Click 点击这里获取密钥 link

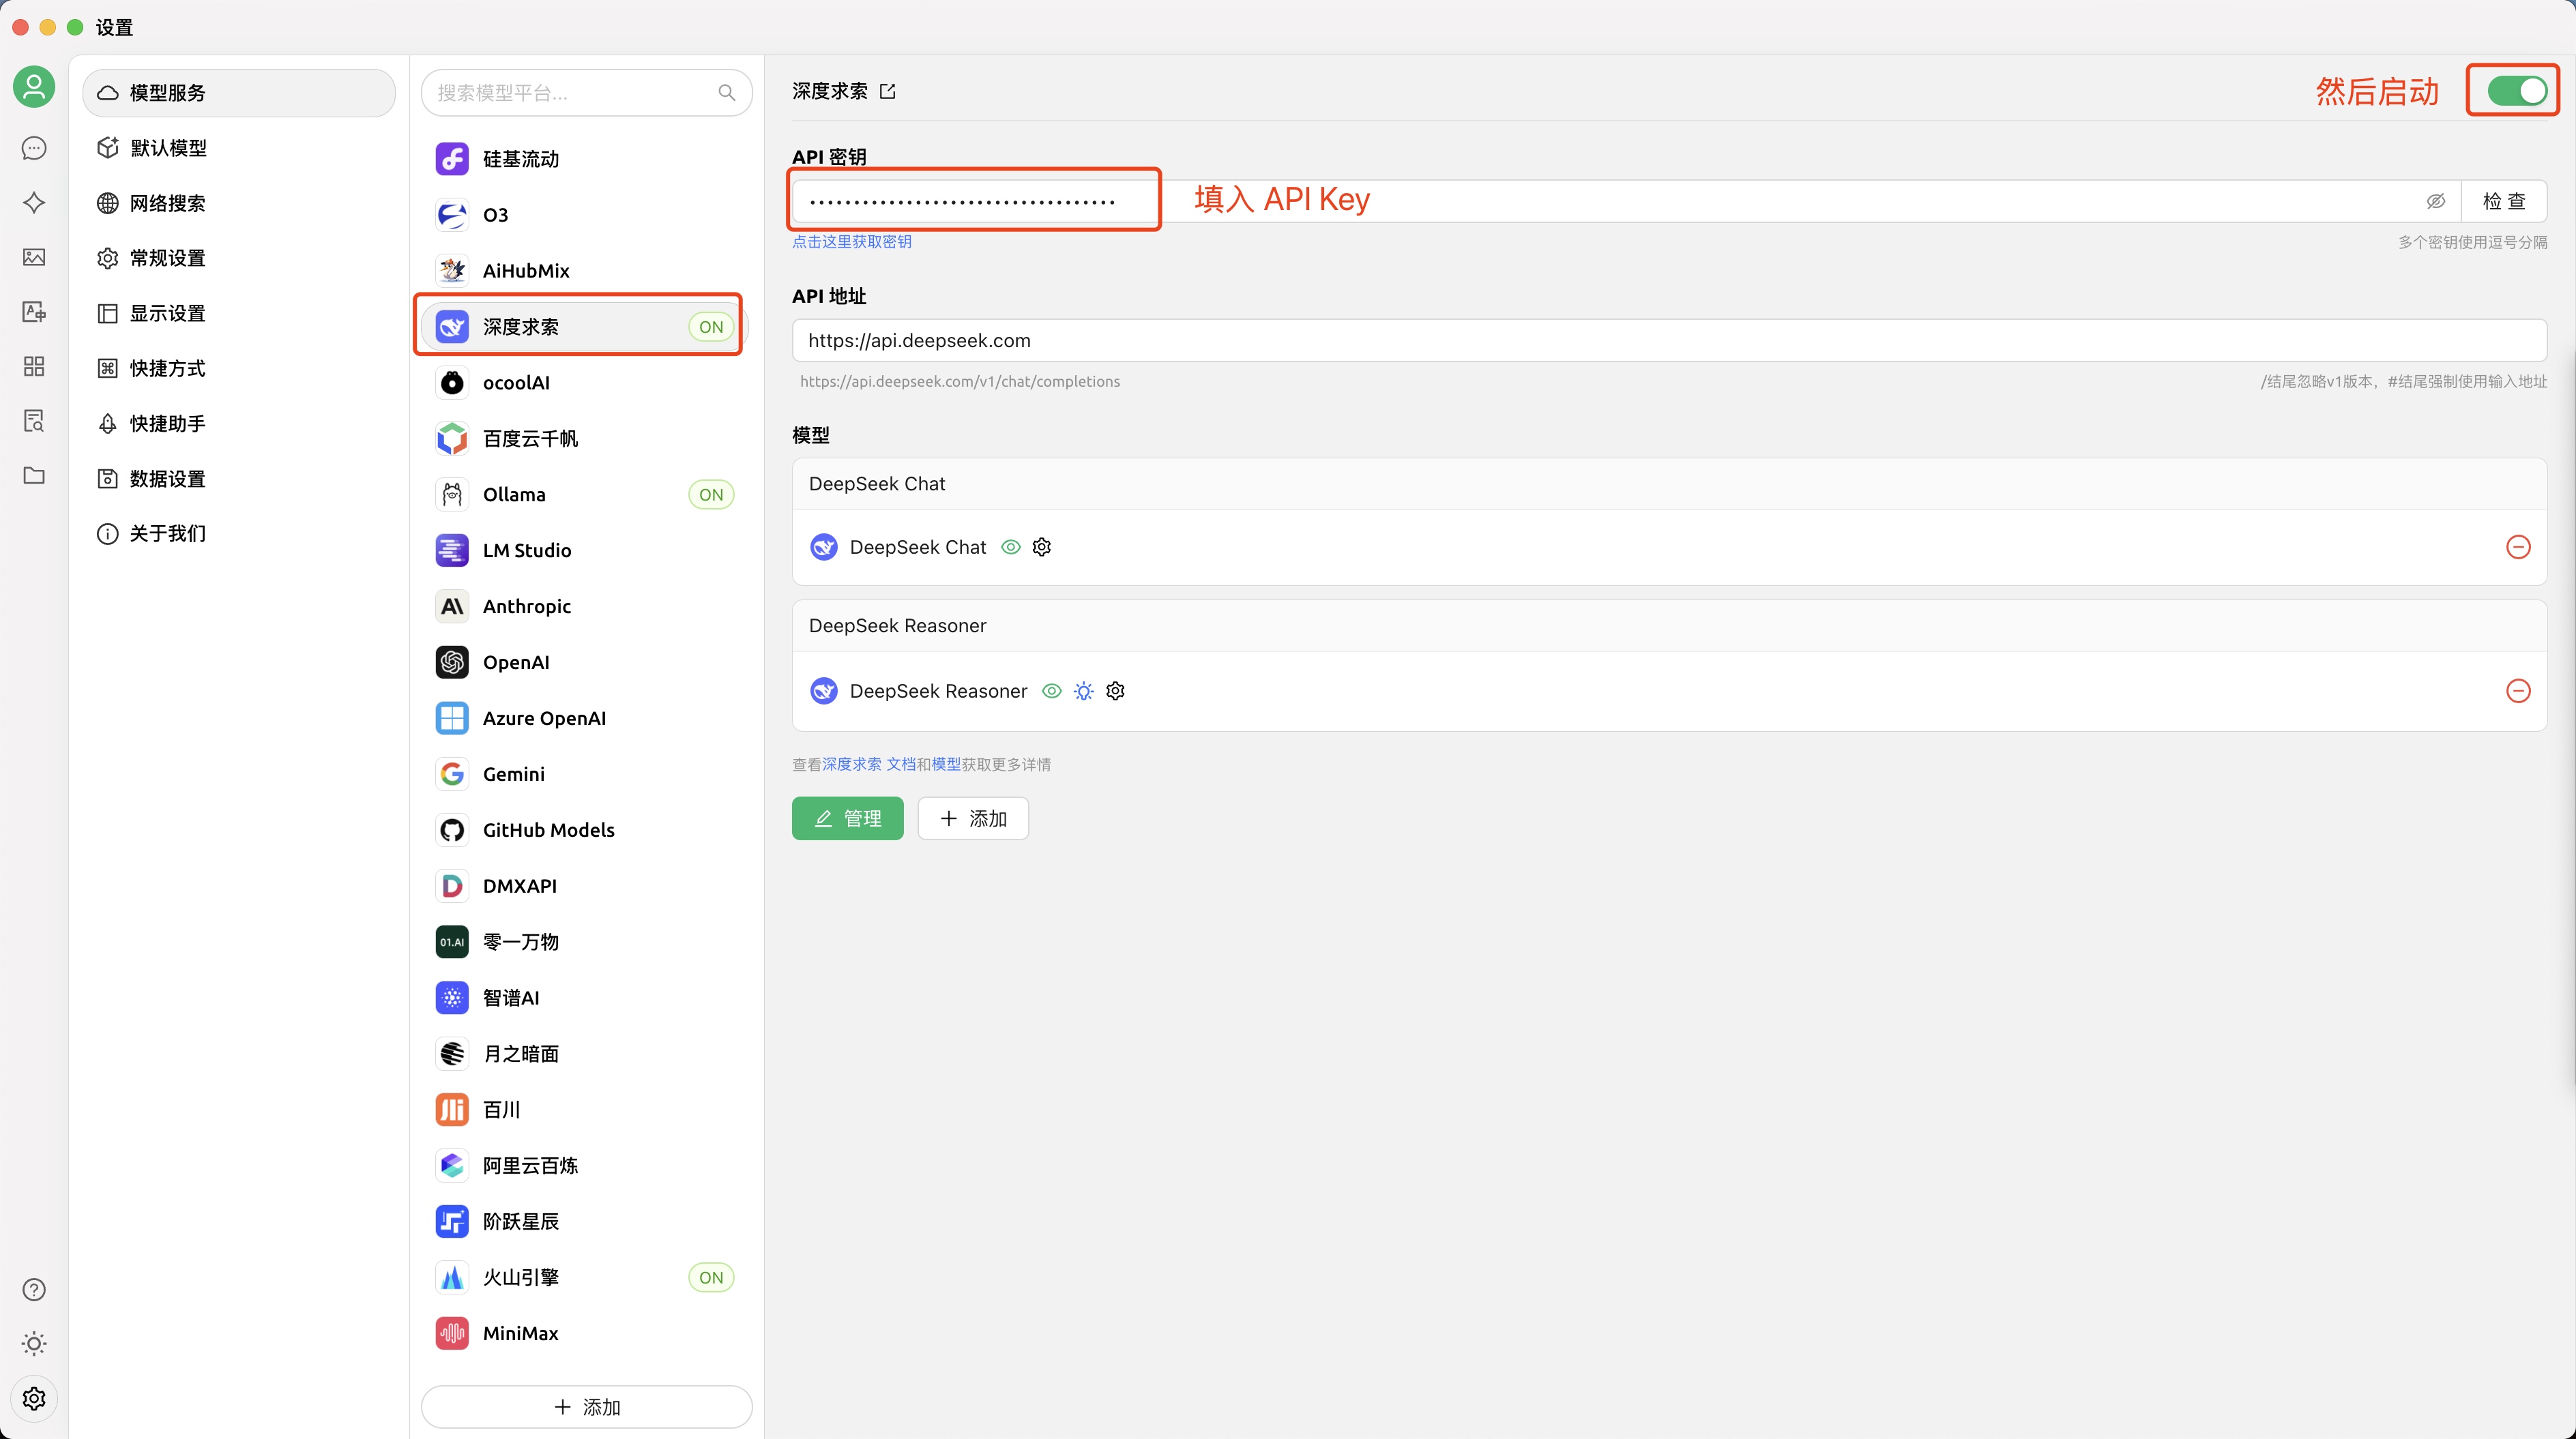(852, 242)
